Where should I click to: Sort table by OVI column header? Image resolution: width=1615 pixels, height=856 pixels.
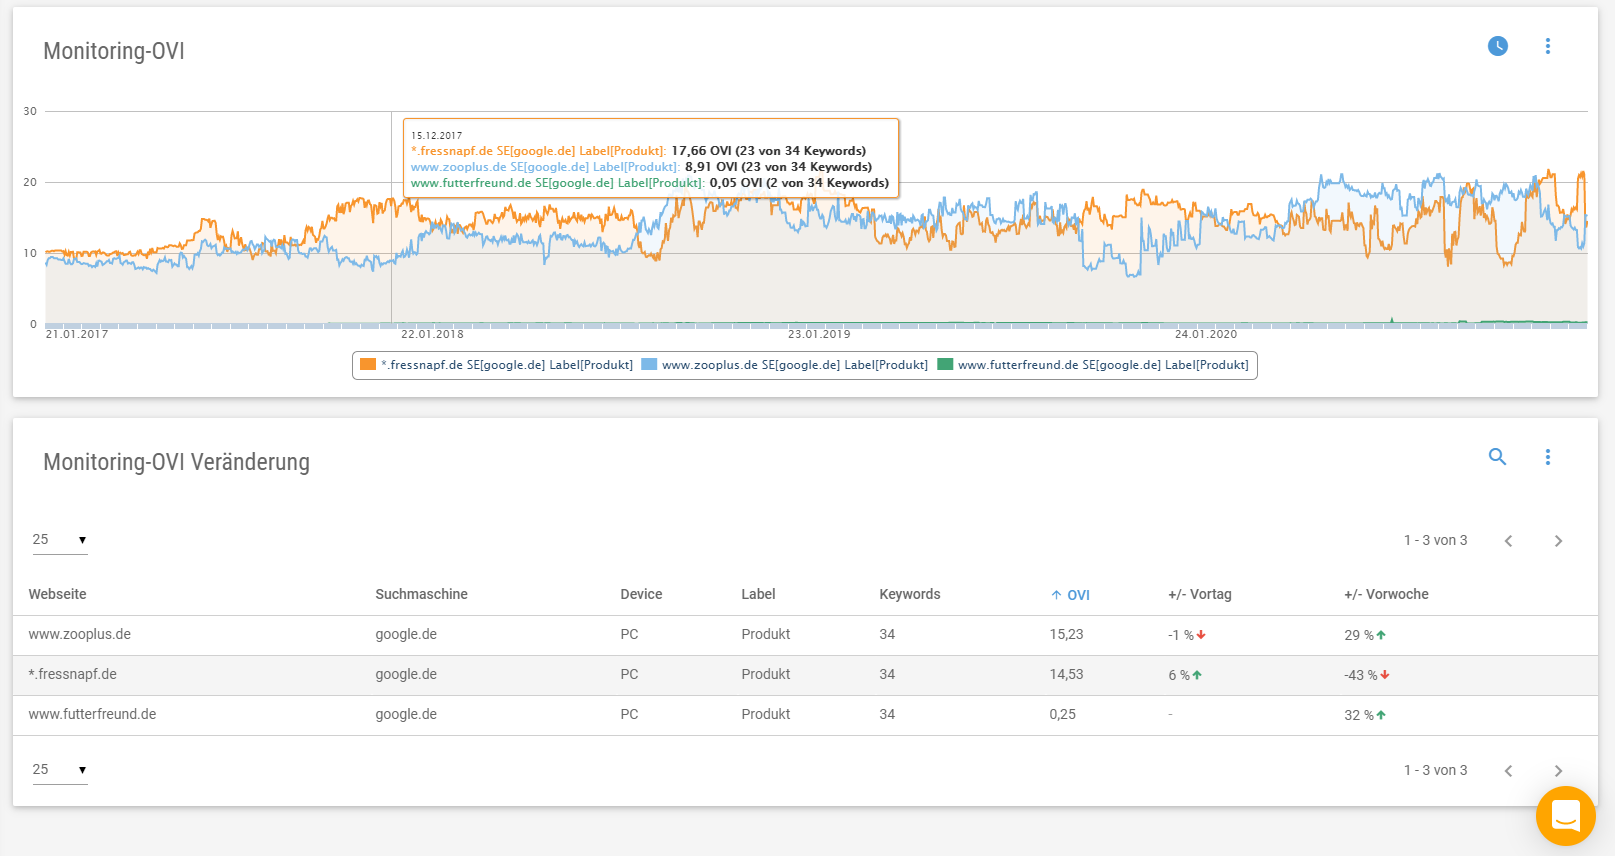(x=1070, y=595)
